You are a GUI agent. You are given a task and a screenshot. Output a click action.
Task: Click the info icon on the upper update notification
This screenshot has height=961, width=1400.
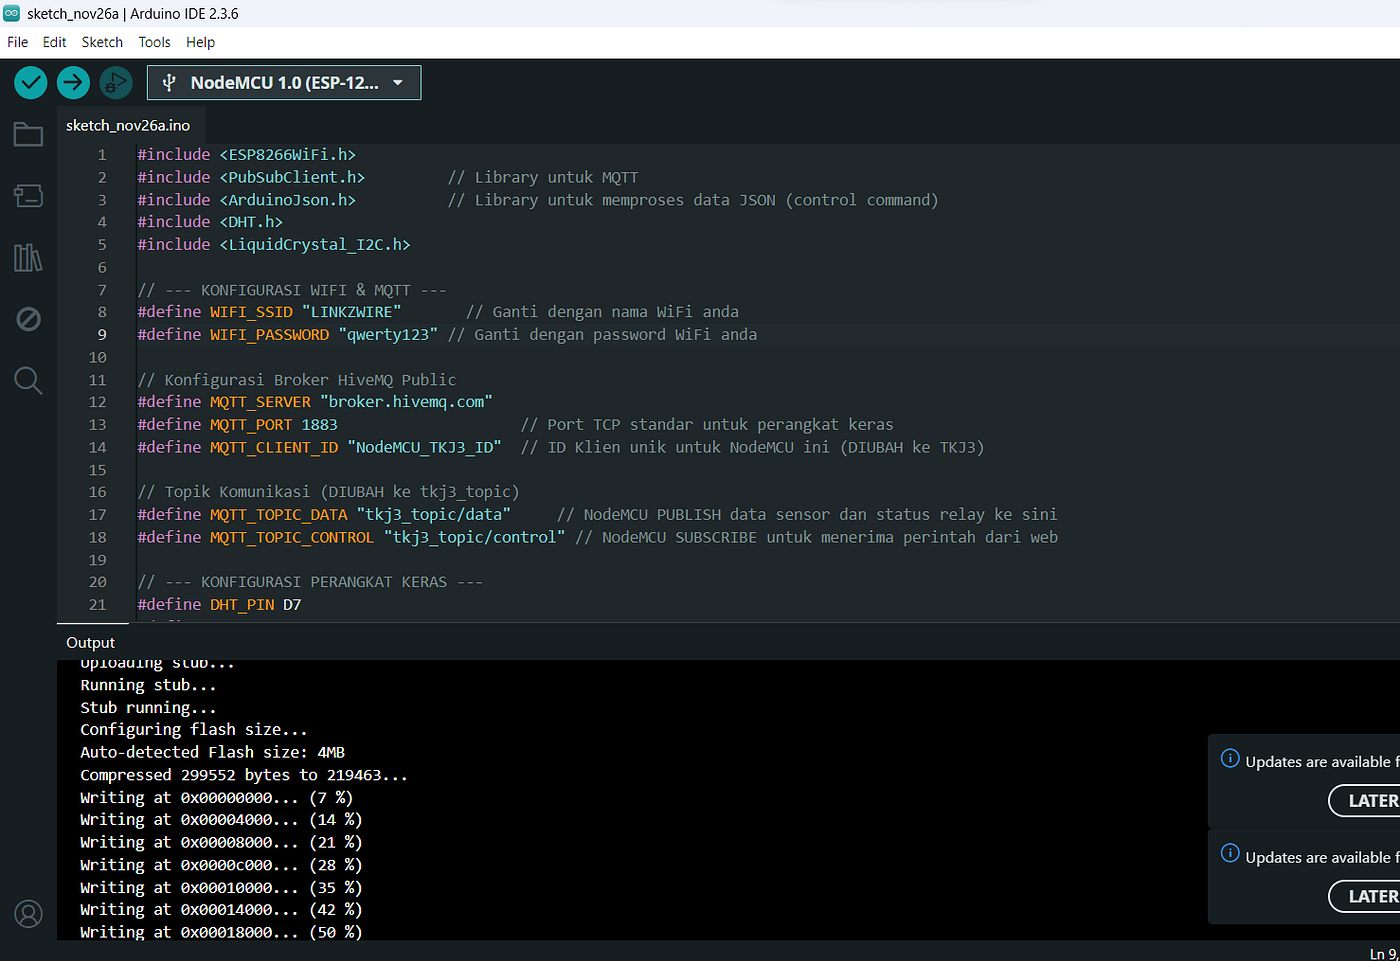tap(1230, 759)
